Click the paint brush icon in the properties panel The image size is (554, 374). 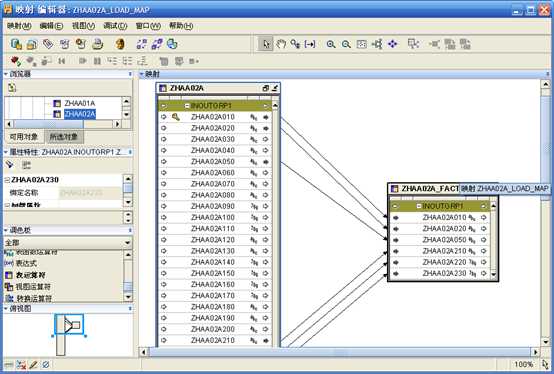[x=10, y=165]
